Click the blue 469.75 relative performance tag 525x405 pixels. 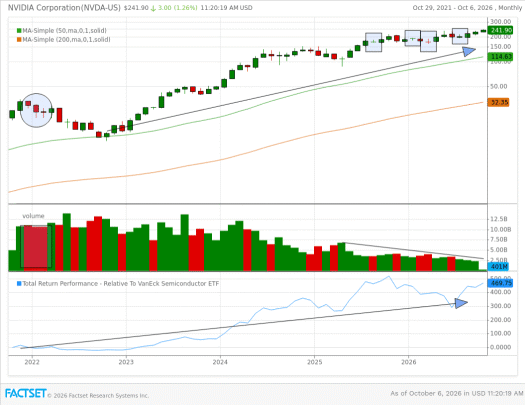(500, 284)
